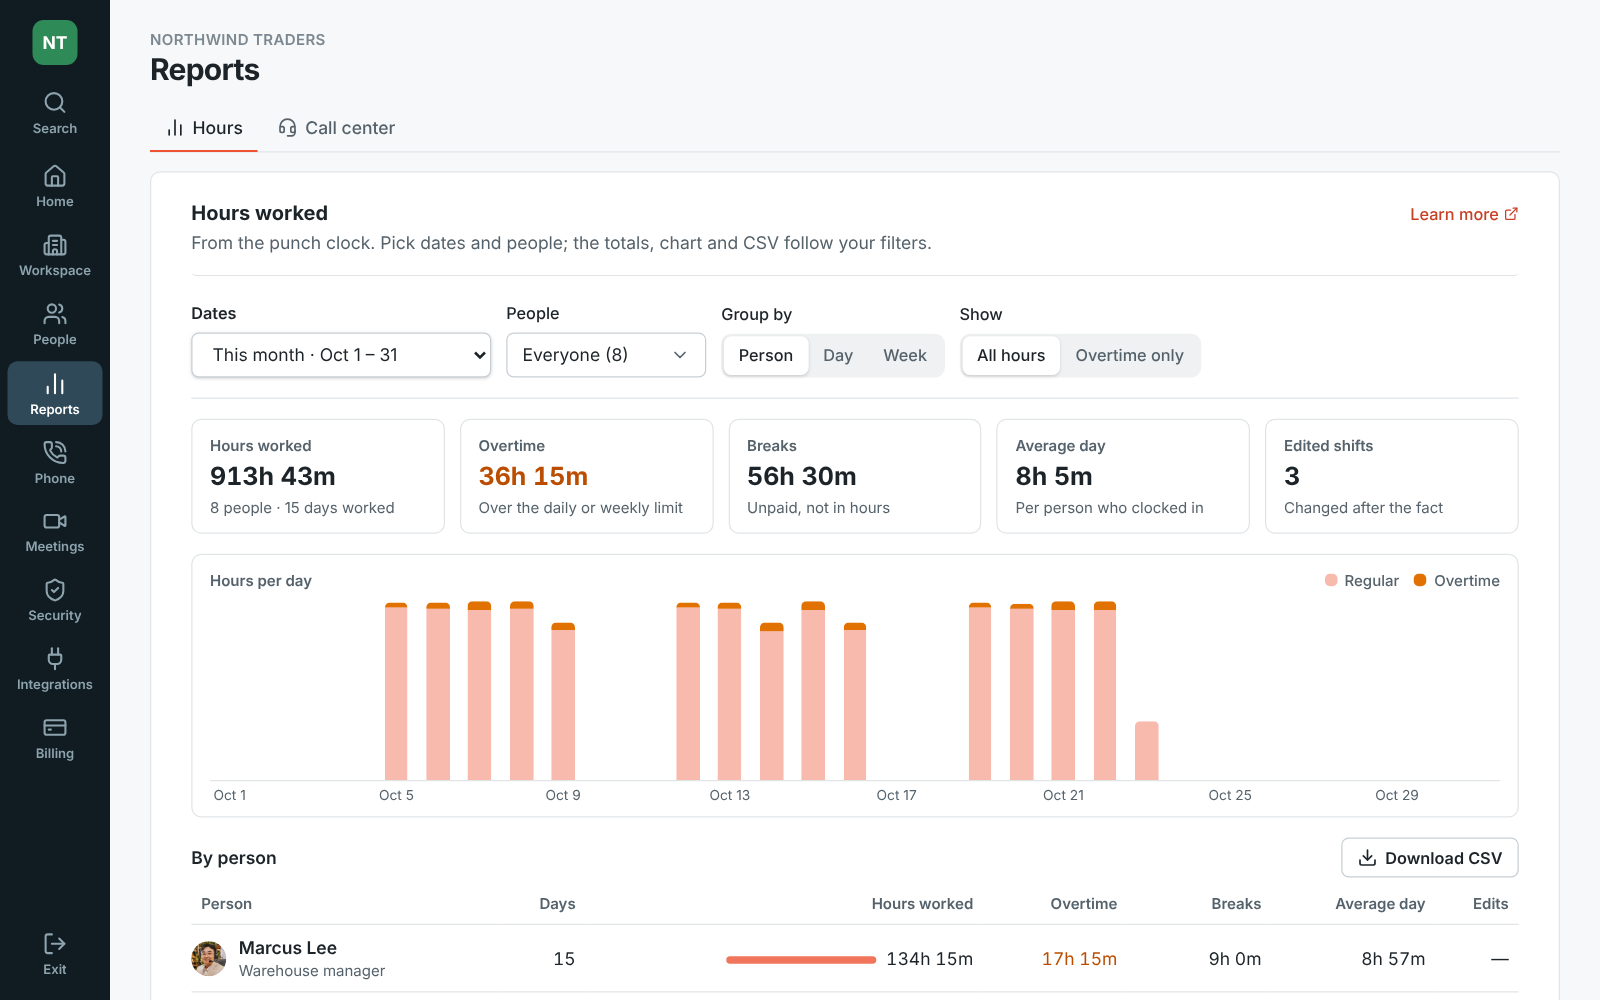Group hours by Day

838,356
